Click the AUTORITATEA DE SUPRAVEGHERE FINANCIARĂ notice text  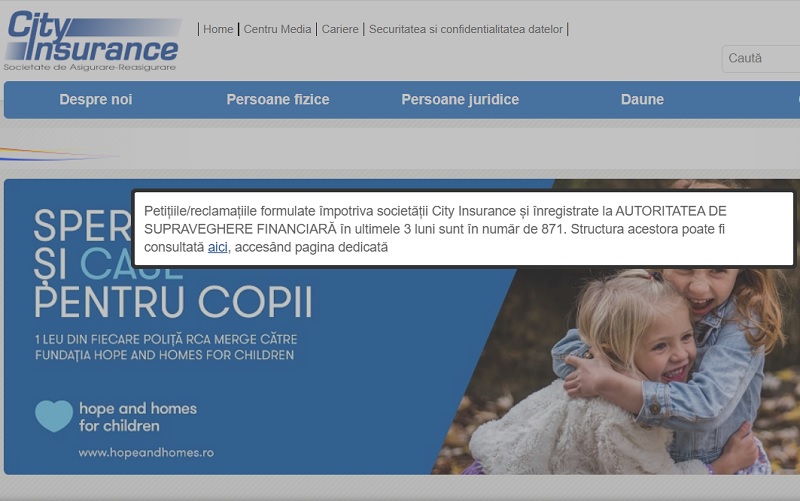pos(435,220)
